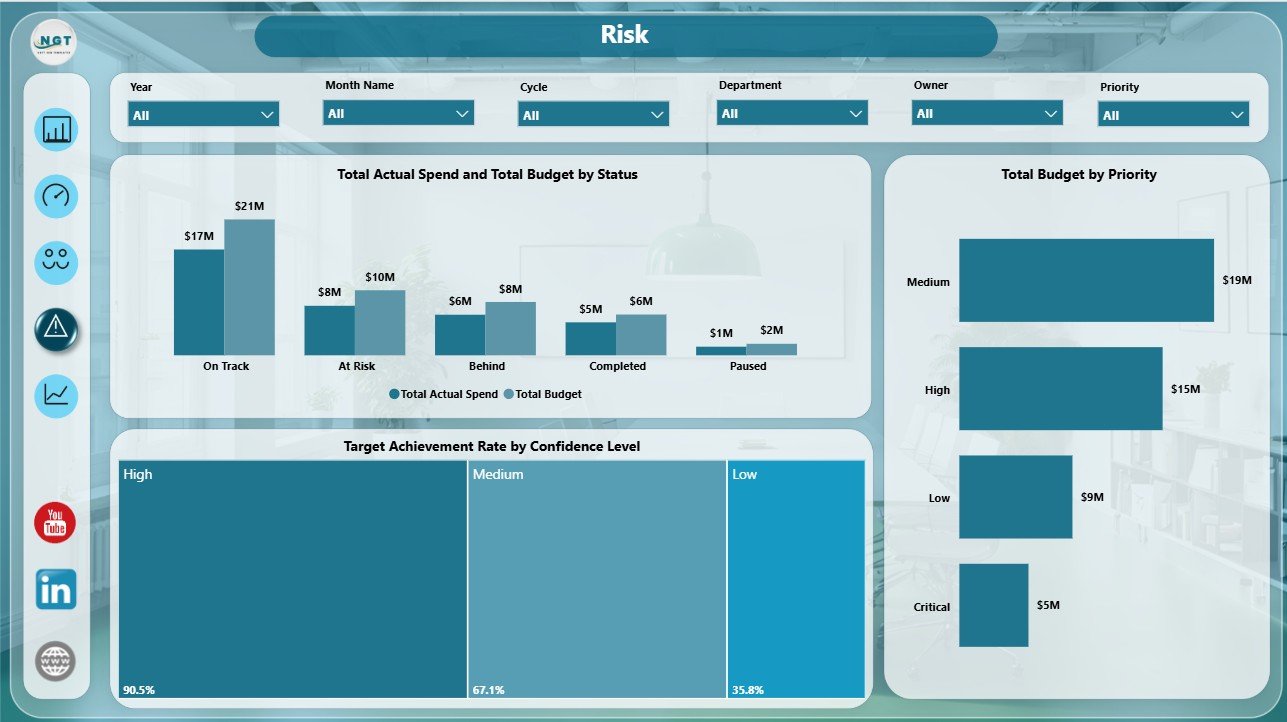1287x722 pixels.
Task: Select the Completed actual spend $5M bar
Action: pos(591,339)
